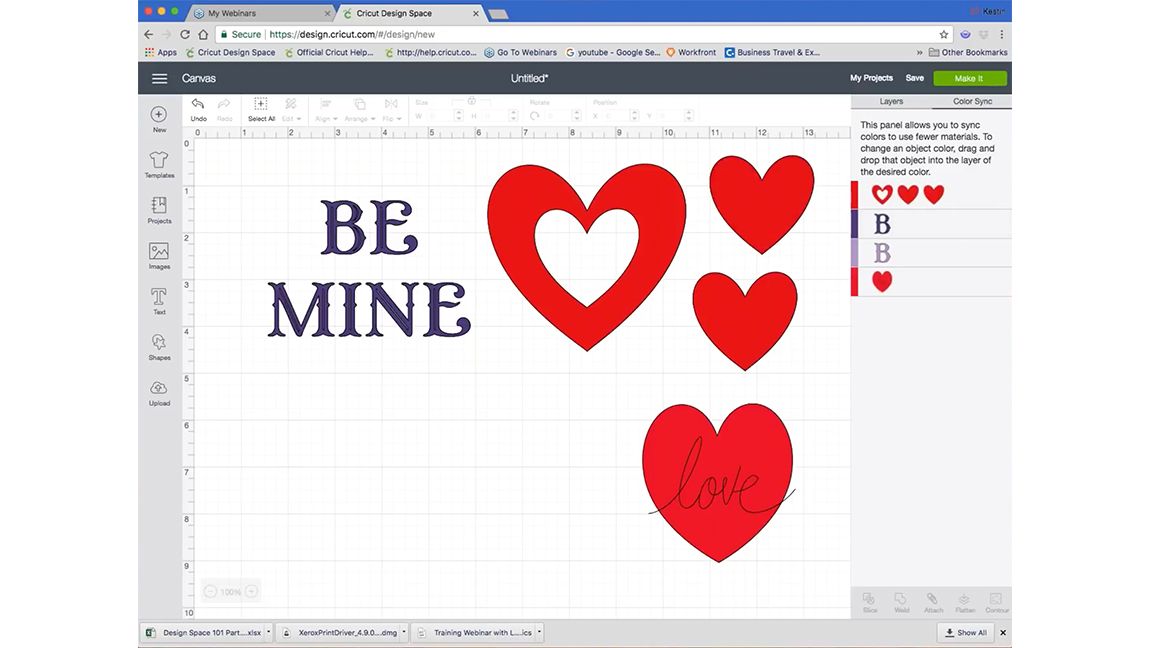Insert a shape using the Shapes tool

pyautogui.click(x=159, y=346)
